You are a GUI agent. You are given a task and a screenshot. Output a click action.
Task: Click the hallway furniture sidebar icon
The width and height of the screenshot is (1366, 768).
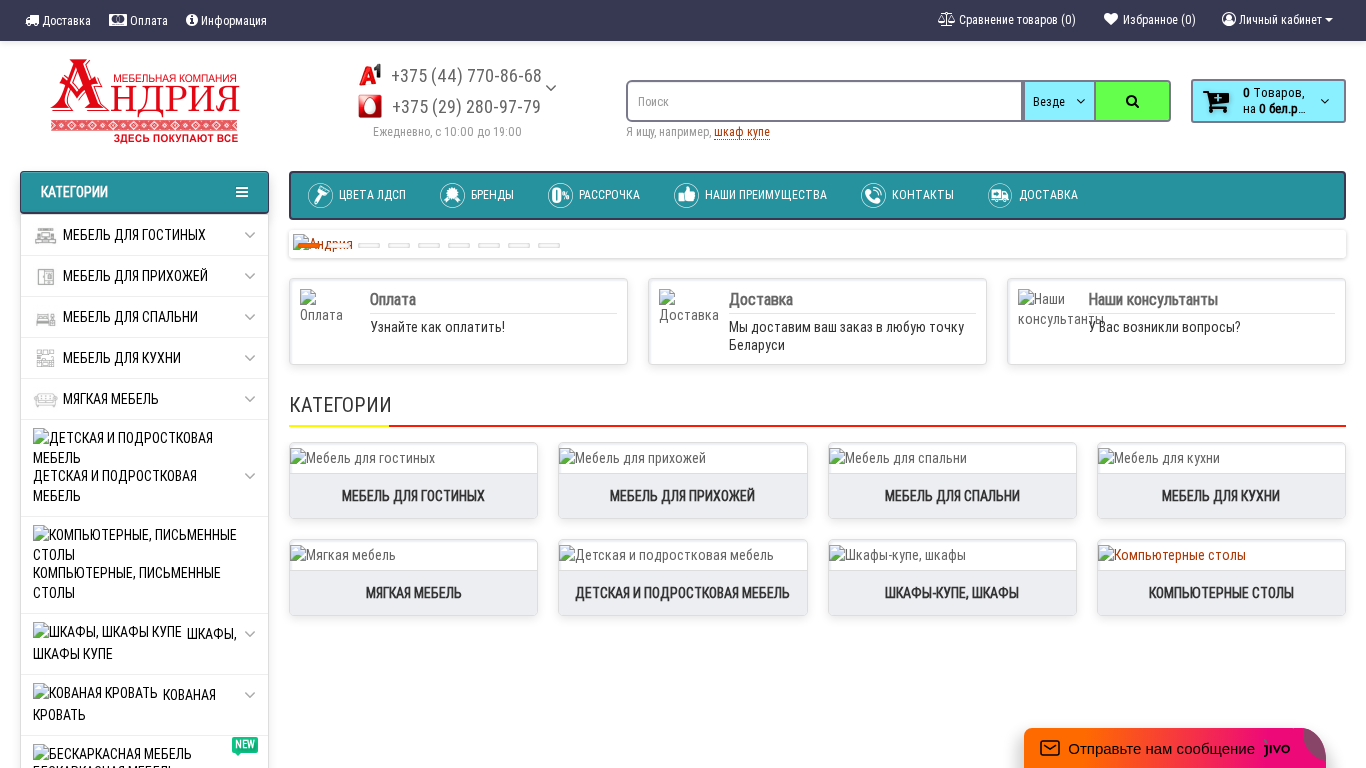pyautogui.click(x=45, y=276)
